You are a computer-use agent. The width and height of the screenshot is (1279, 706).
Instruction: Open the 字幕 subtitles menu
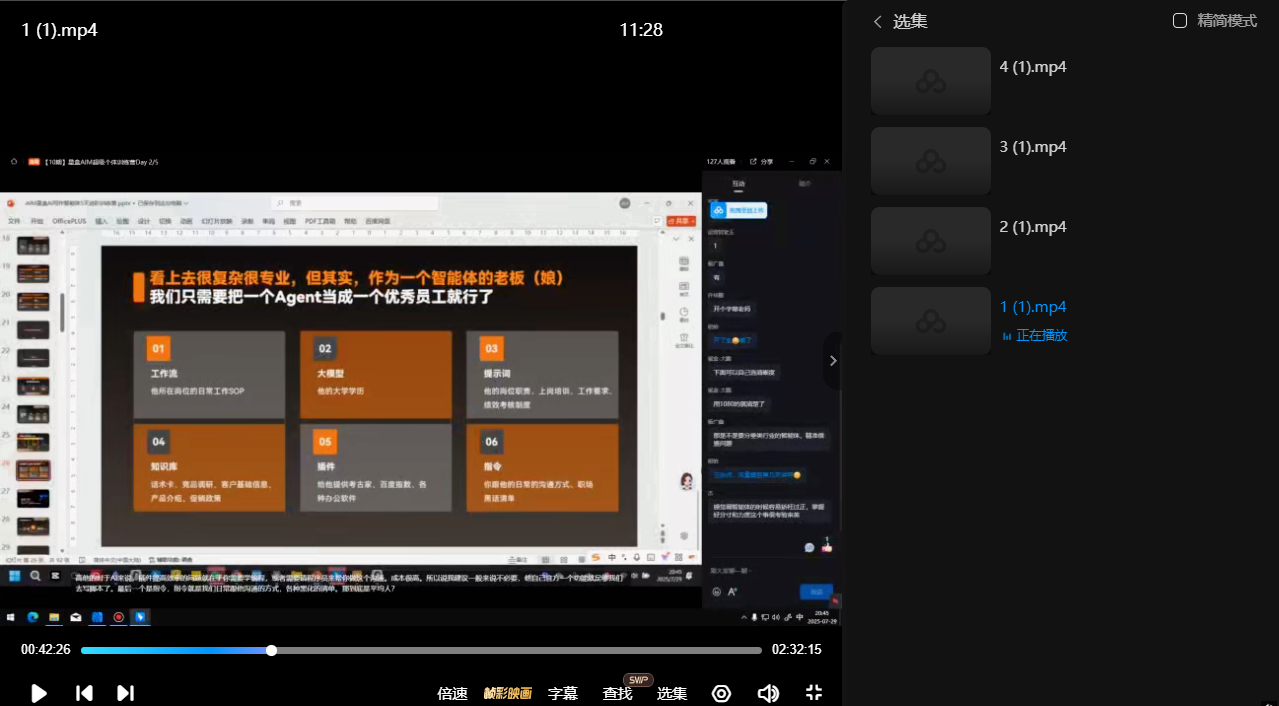pyautogui.click(x=563, y=692)
